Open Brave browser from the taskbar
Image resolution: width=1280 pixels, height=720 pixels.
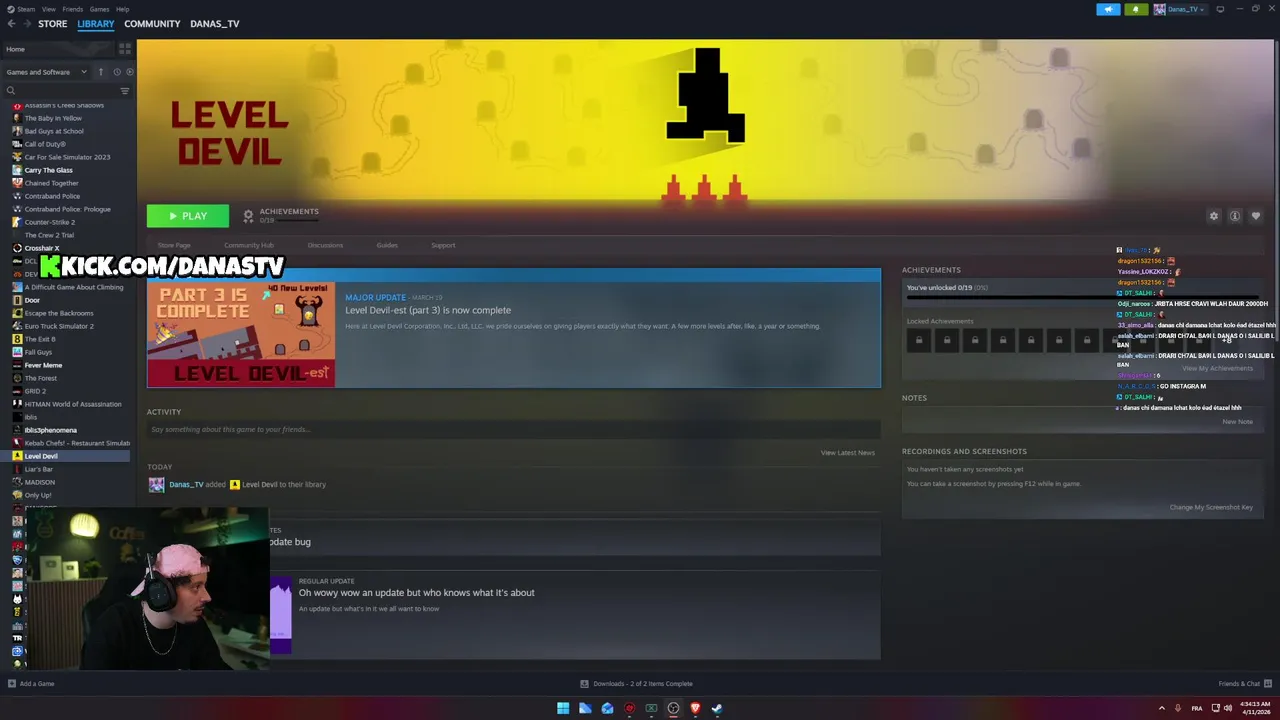(x=695, y=708)
